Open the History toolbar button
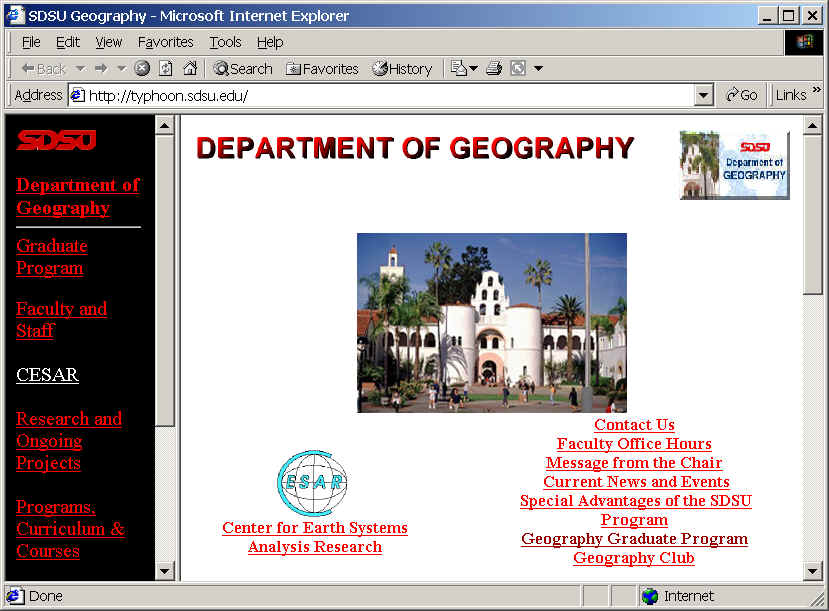The image size is (829, 611). (x=402, y=69)
